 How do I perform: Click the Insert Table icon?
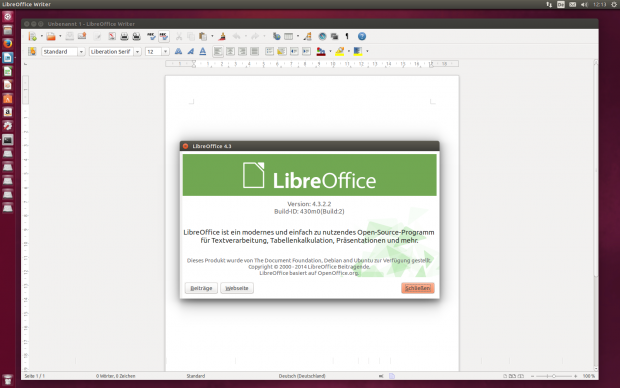point(289,36)
